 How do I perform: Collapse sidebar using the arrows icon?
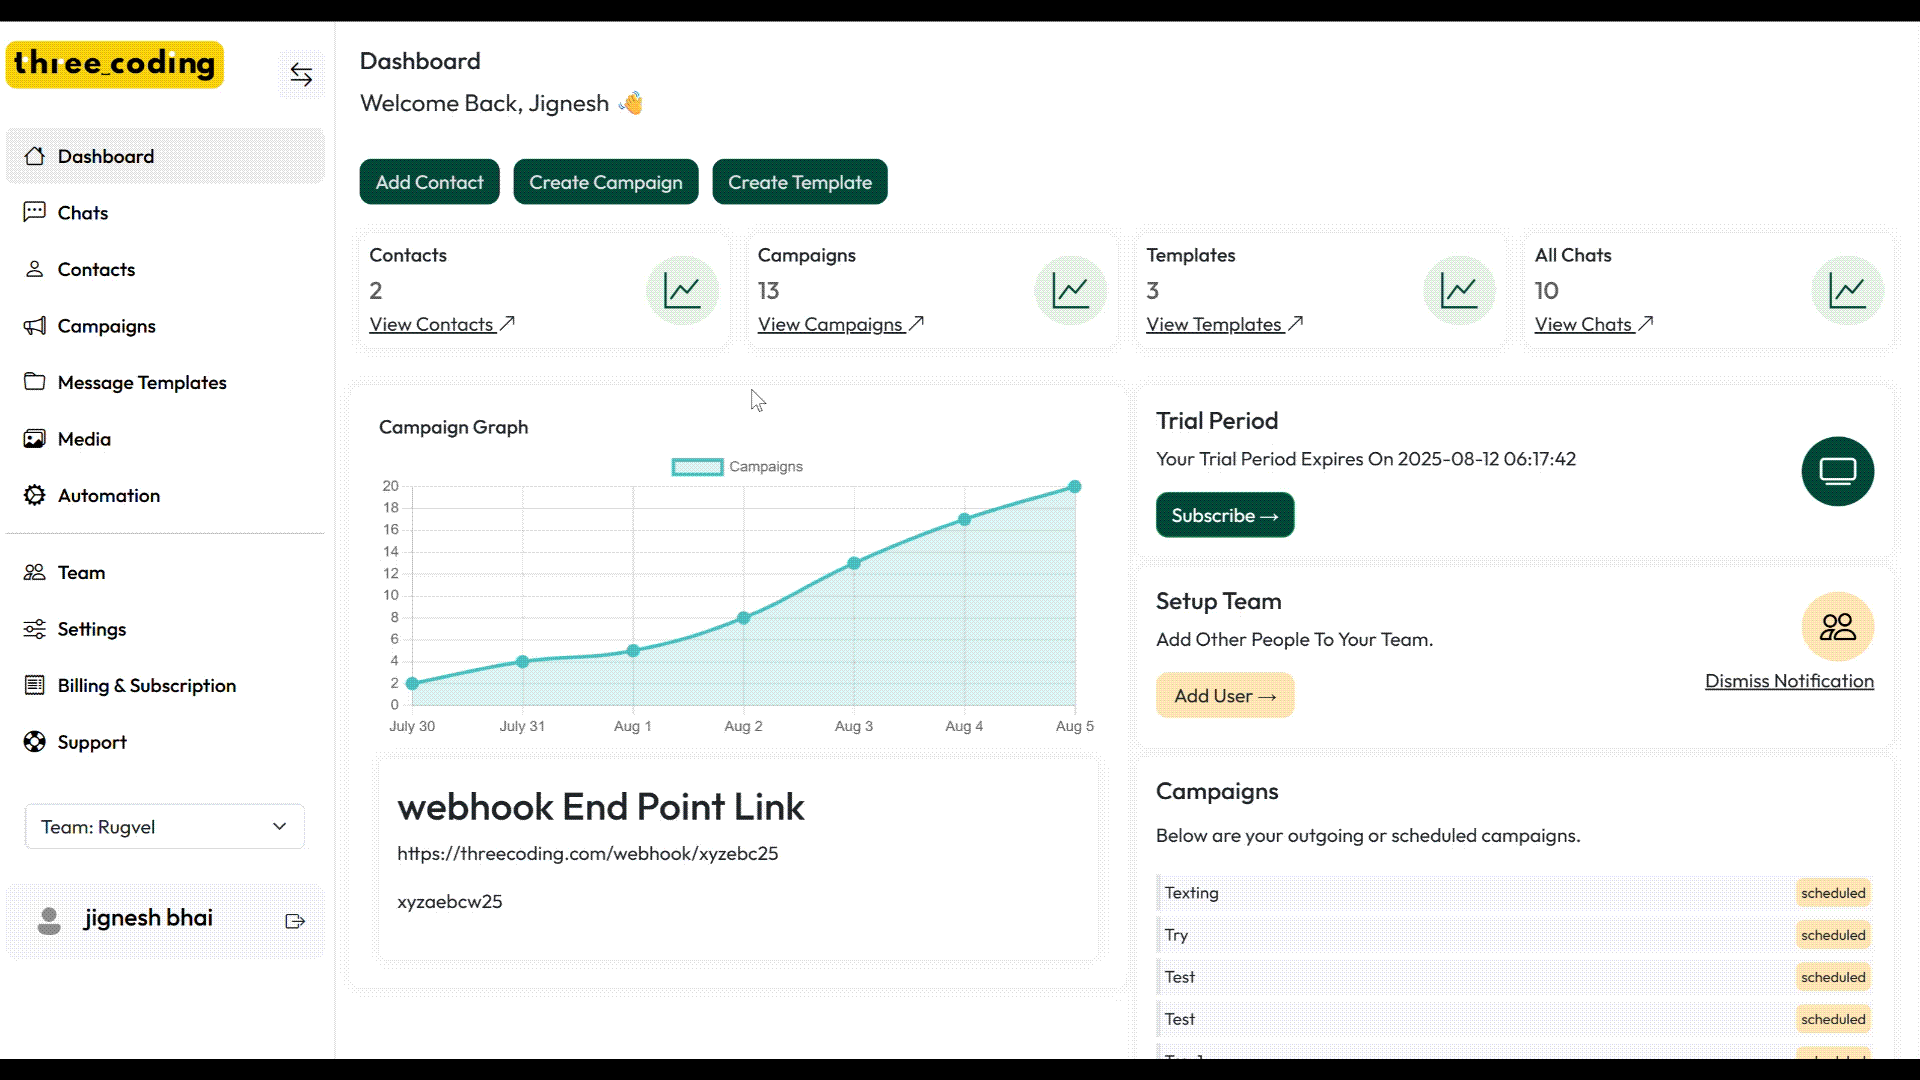(x=301, y=74)
